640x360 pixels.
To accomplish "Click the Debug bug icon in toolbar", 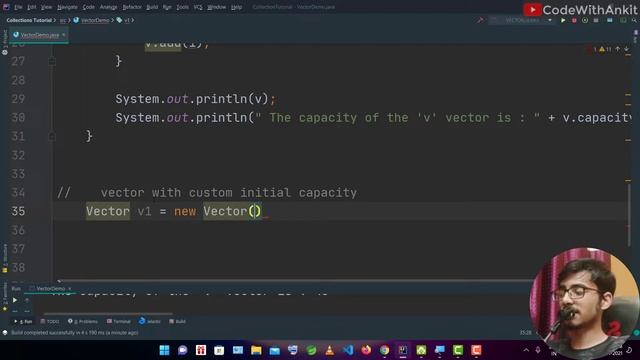I will click(574, 20).
